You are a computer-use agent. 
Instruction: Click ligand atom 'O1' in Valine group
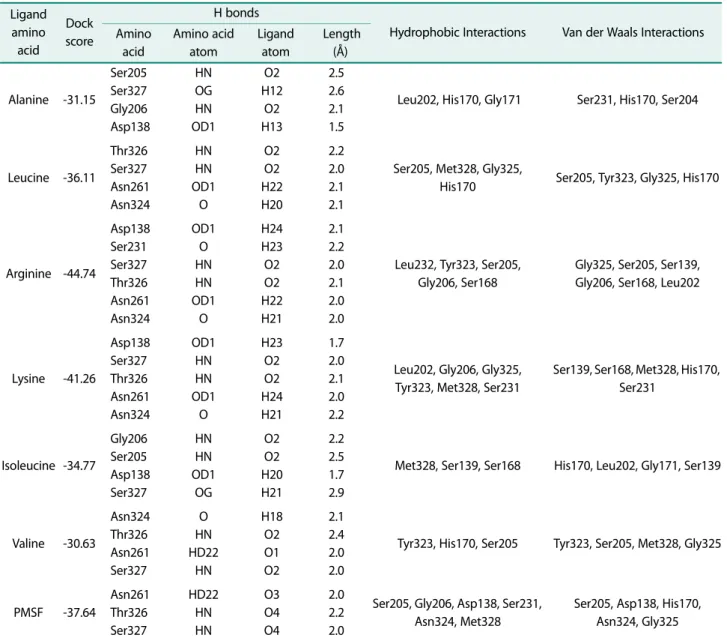tap(272, 552)
